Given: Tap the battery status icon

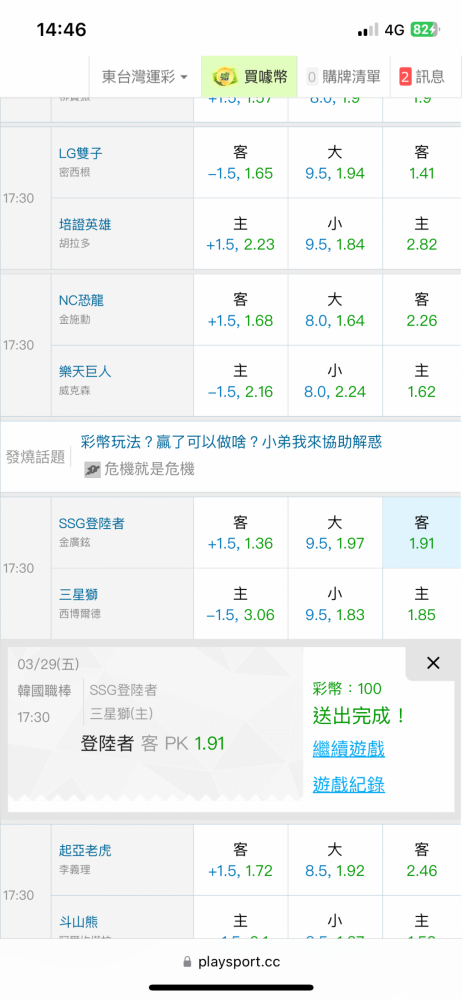Looking at the screenshot, I should [425, 29].
